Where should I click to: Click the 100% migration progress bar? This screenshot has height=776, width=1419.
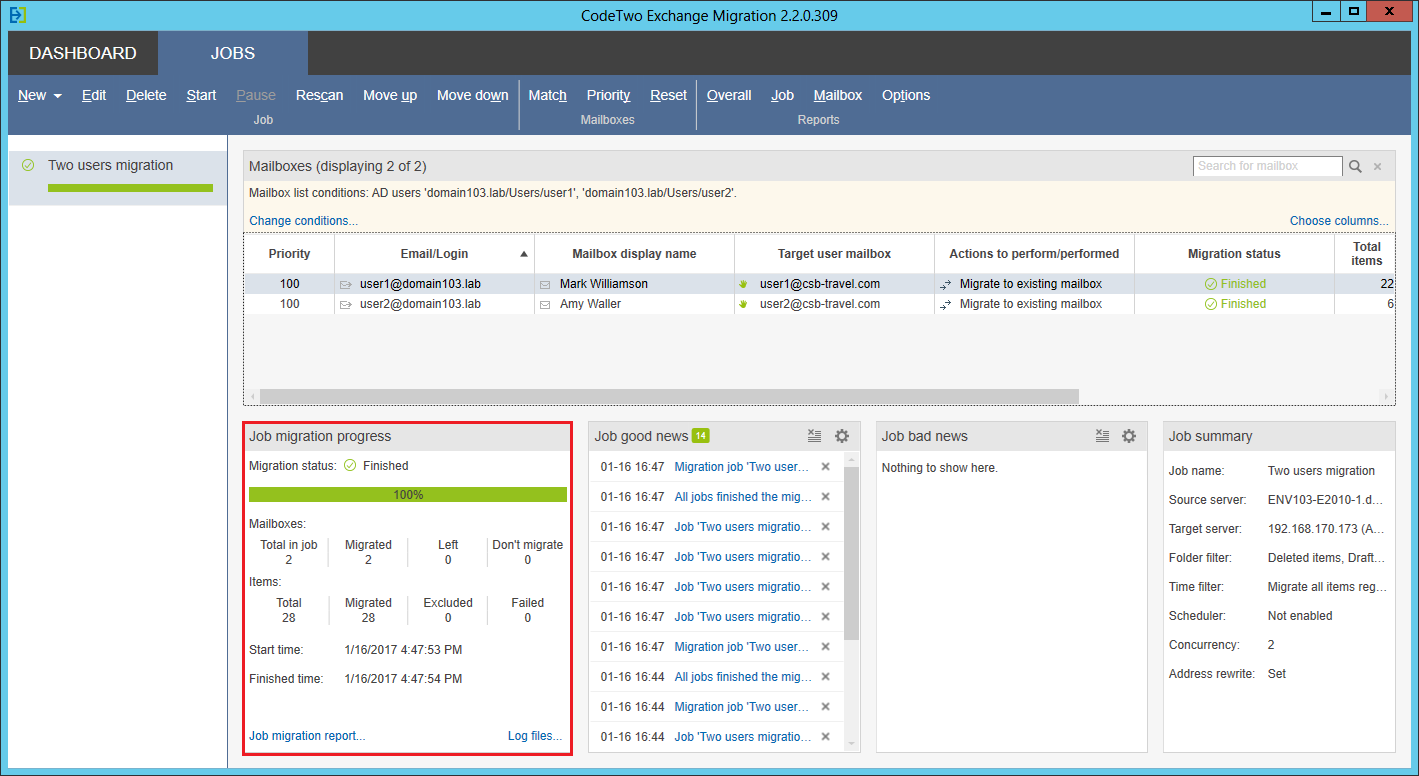407,493
